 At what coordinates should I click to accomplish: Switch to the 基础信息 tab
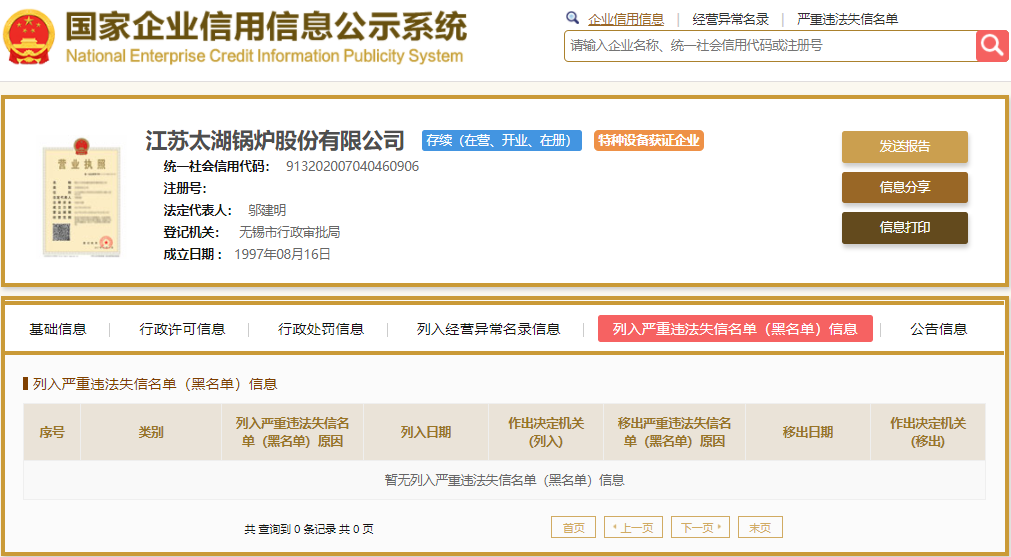[x=57, y=329]
